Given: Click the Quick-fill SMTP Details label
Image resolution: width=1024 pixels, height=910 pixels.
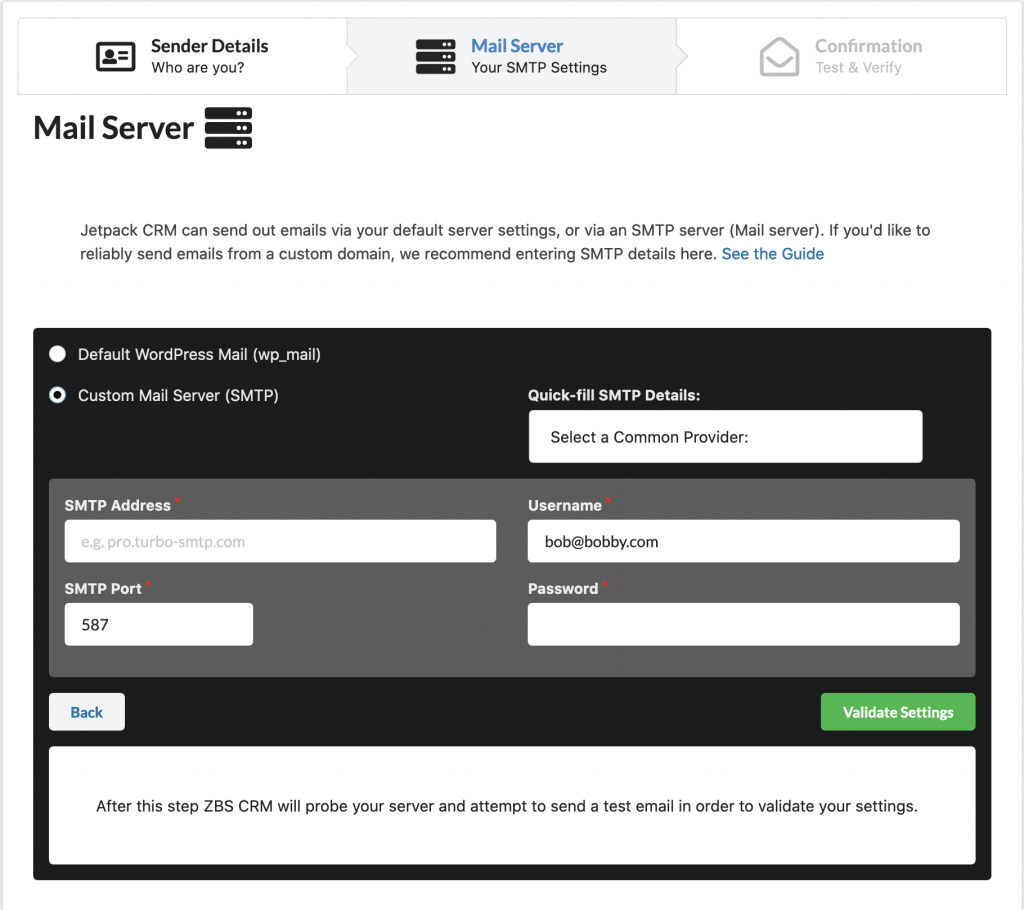Looking at the screenshot, I should [x=614, y=395].
